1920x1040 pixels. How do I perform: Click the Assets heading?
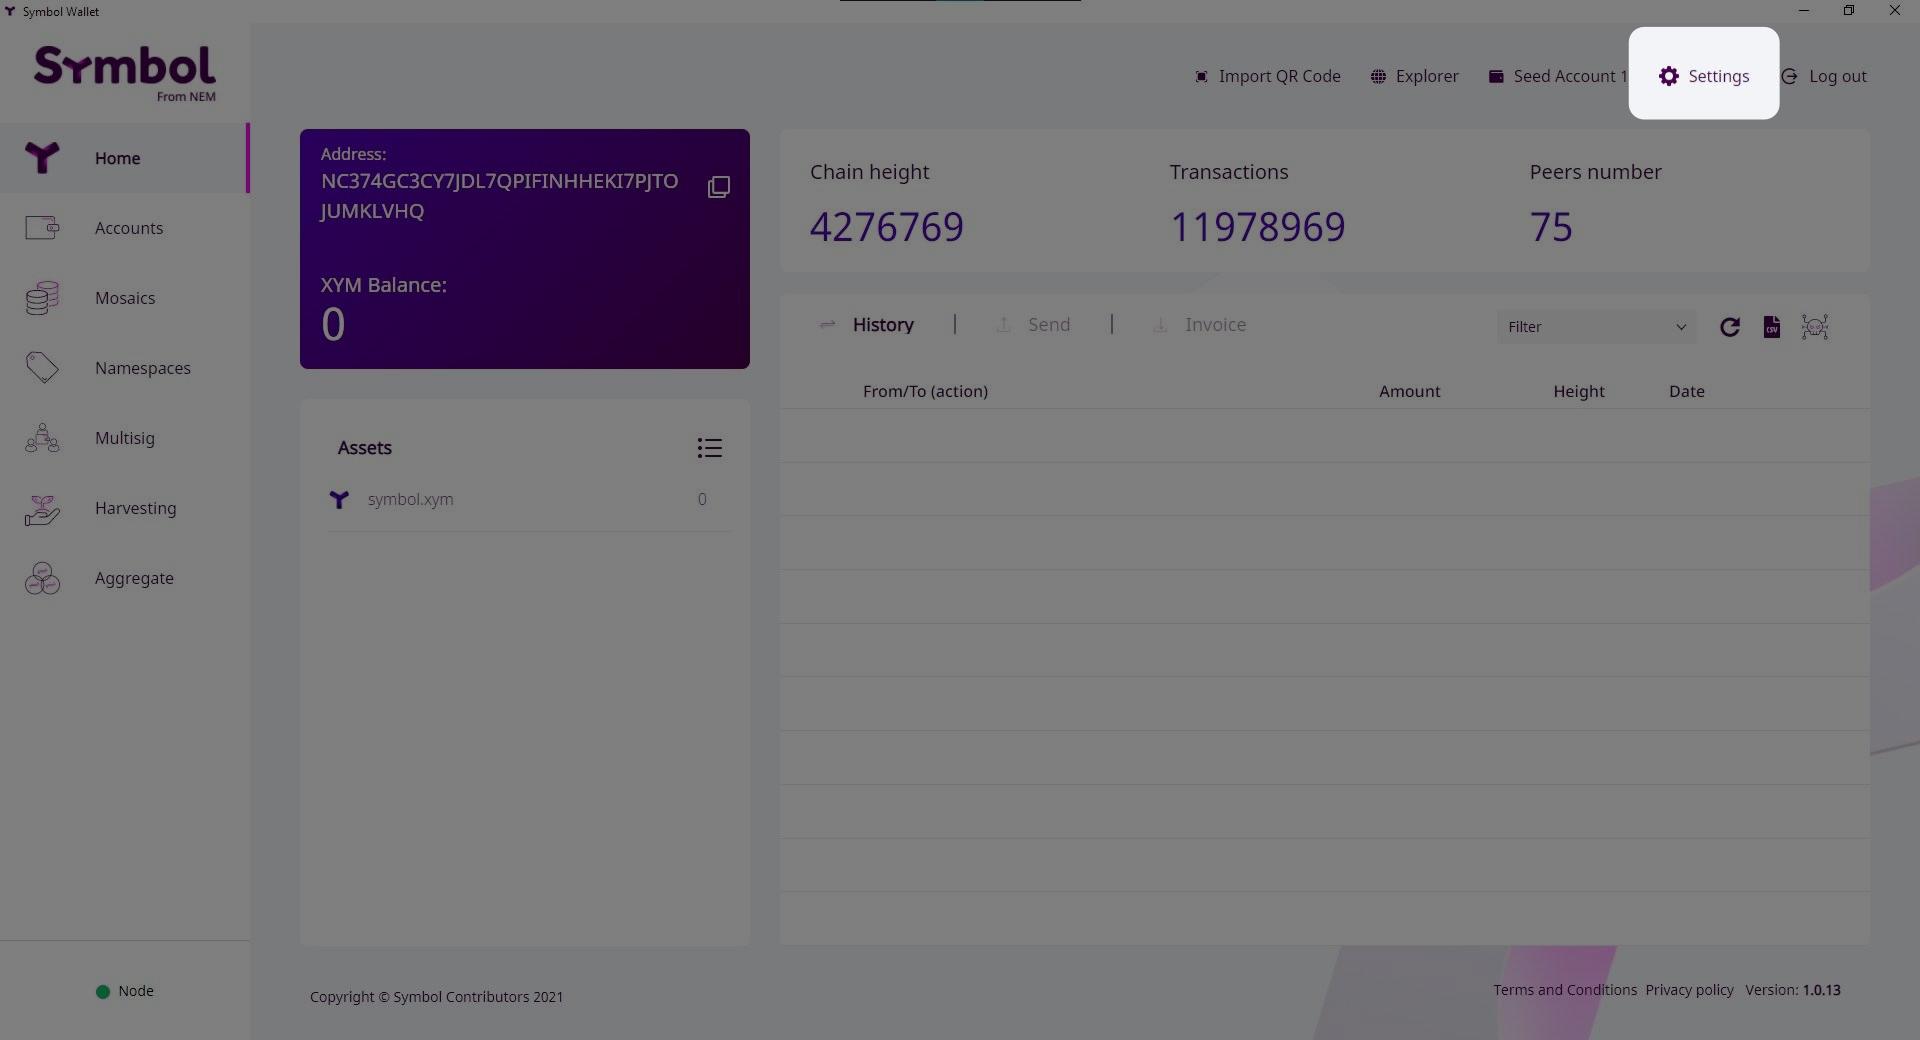click(x=364, y=448)
